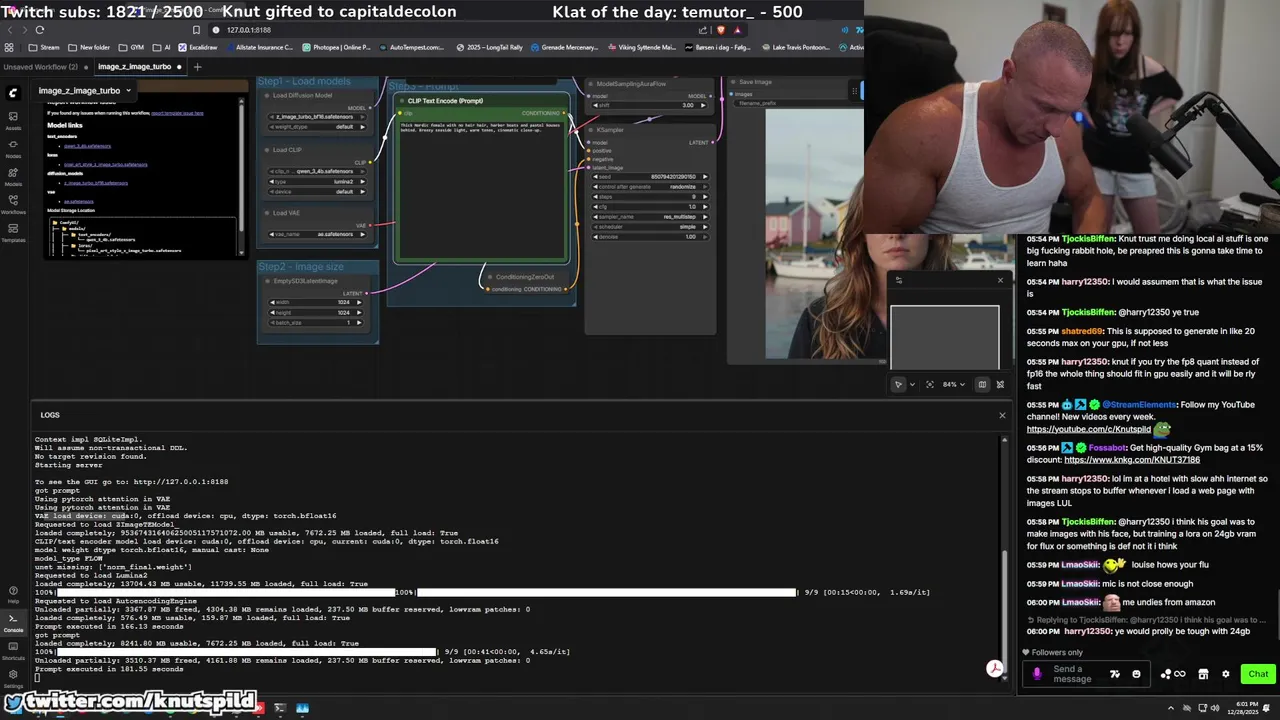Collapse the ConditioningZeroOut node dot

490,277
